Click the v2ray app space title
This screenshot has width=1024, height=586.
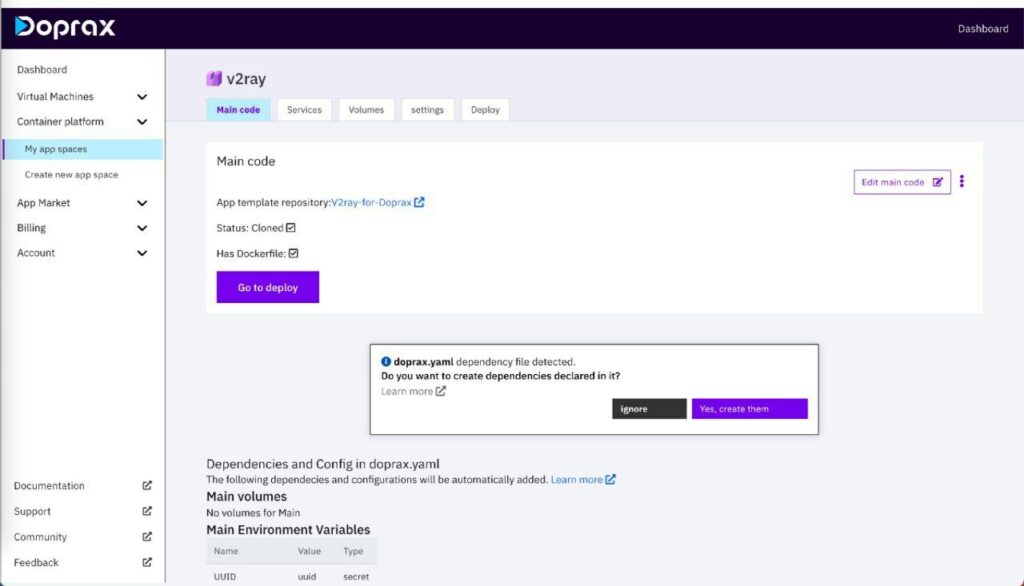click(x=246, y=78)
